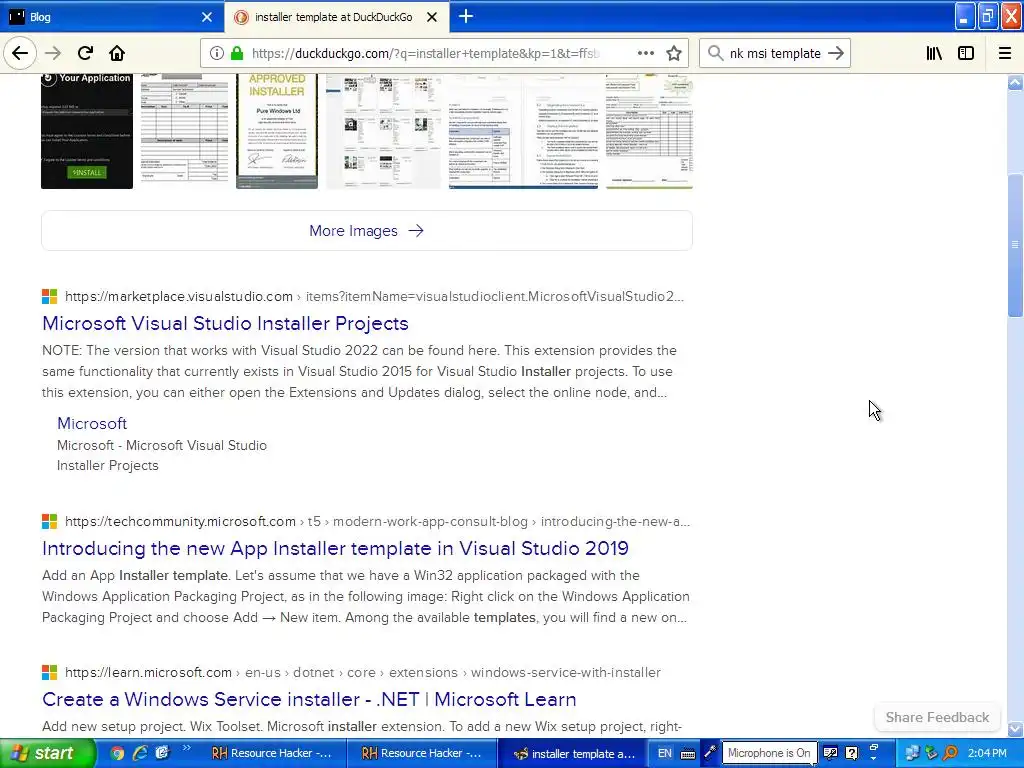This screenshot has height=768, width=1024.
Task: Click the forward navigation arrow
Action: 53,53
